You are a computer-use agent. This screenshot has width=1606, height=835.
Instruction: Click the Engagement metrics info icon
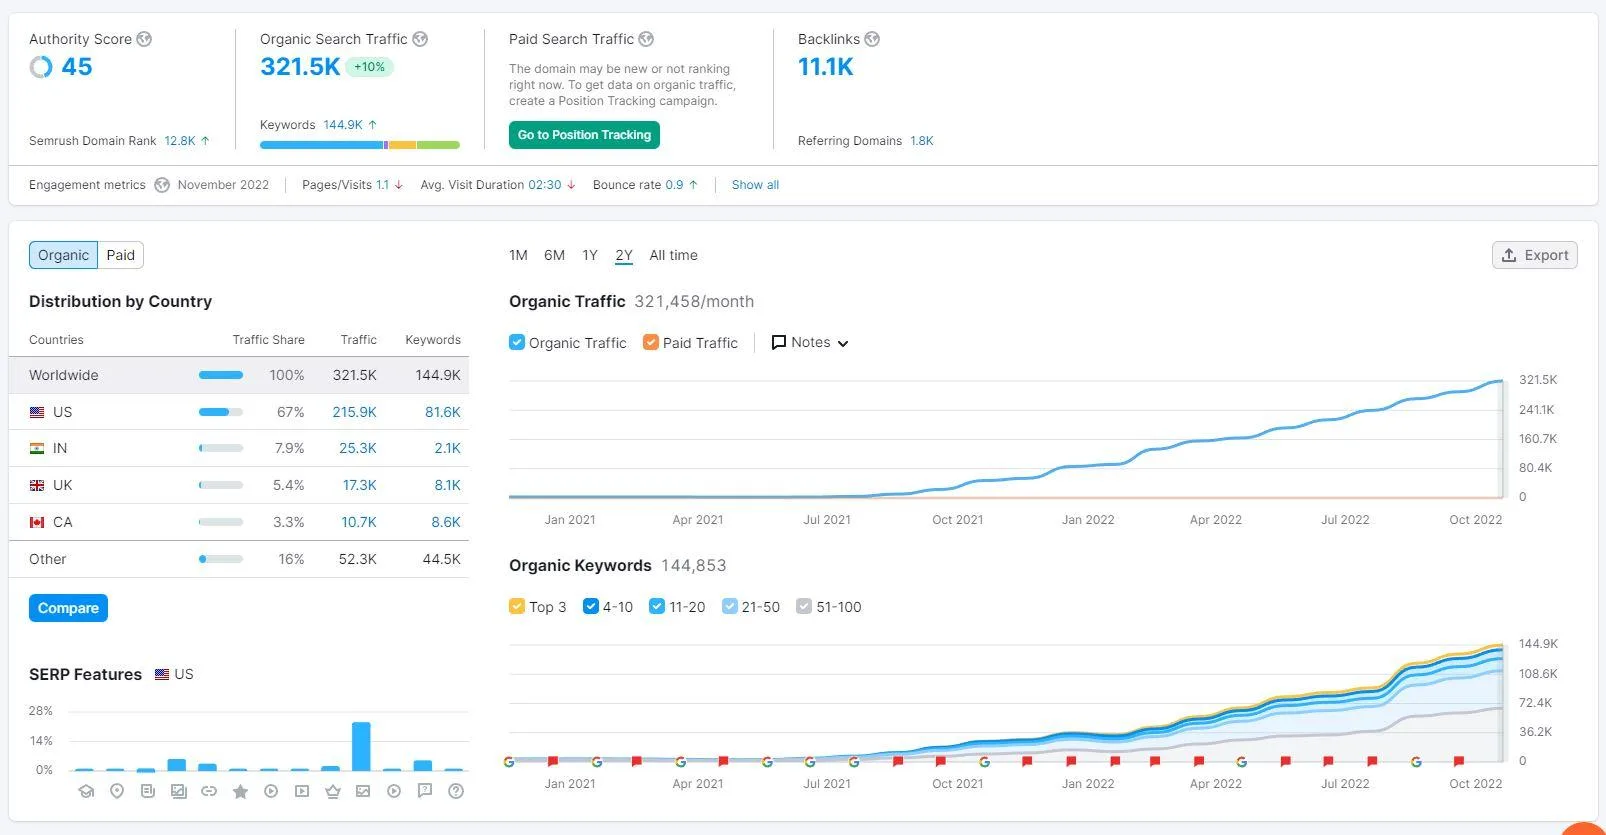coord(162,185)
